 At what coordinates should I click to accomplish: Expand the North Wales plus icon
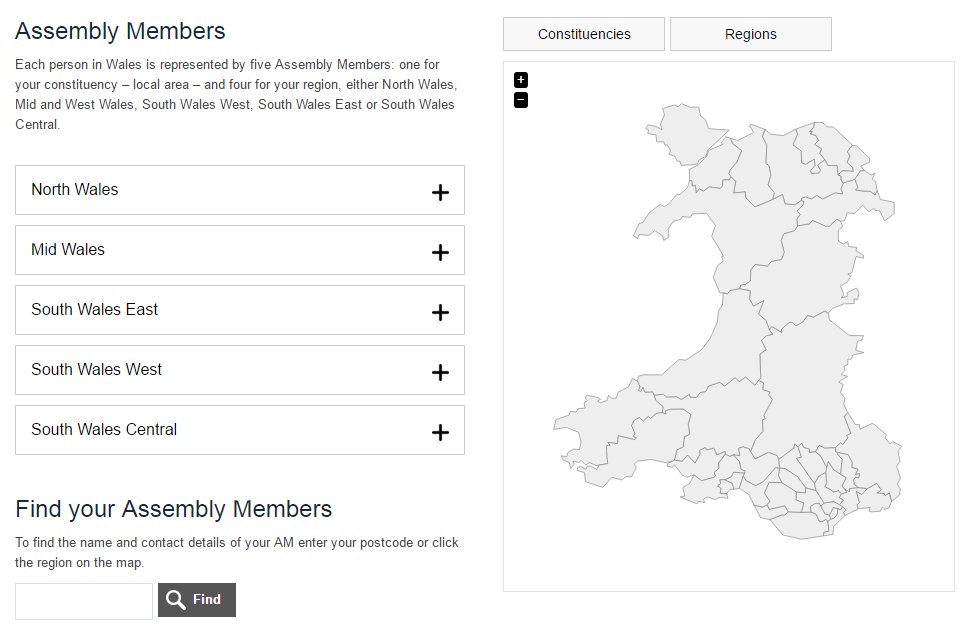[440, 192]
